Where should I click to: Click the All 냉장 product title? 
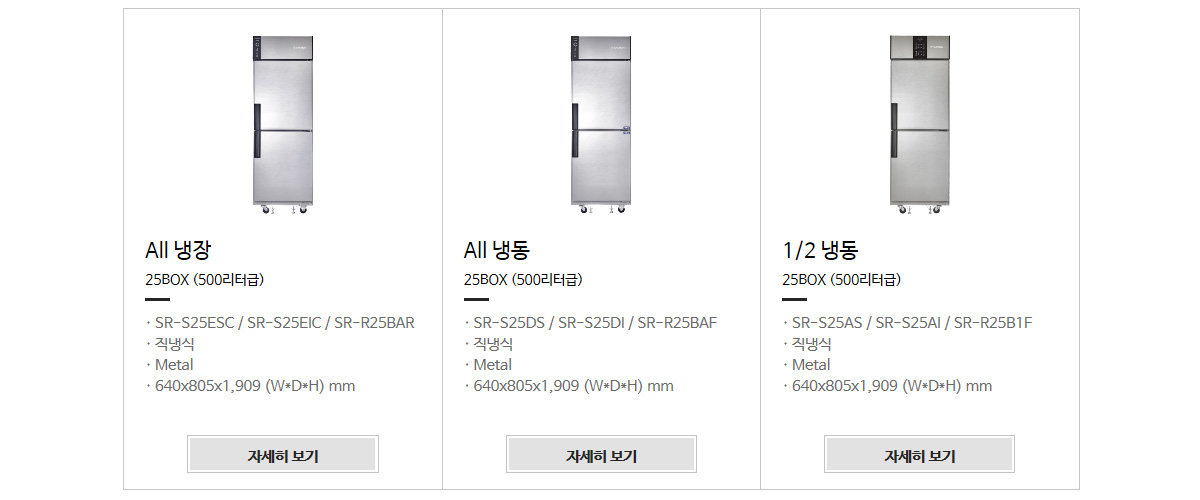[178, 250]
